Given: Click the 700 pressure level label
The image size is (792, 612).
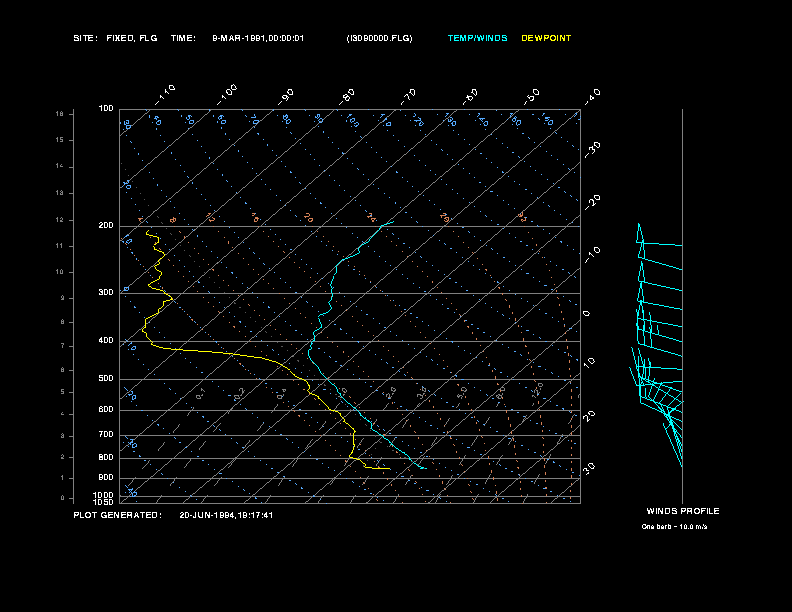Looking at the screenshot, I should (106, 434).
